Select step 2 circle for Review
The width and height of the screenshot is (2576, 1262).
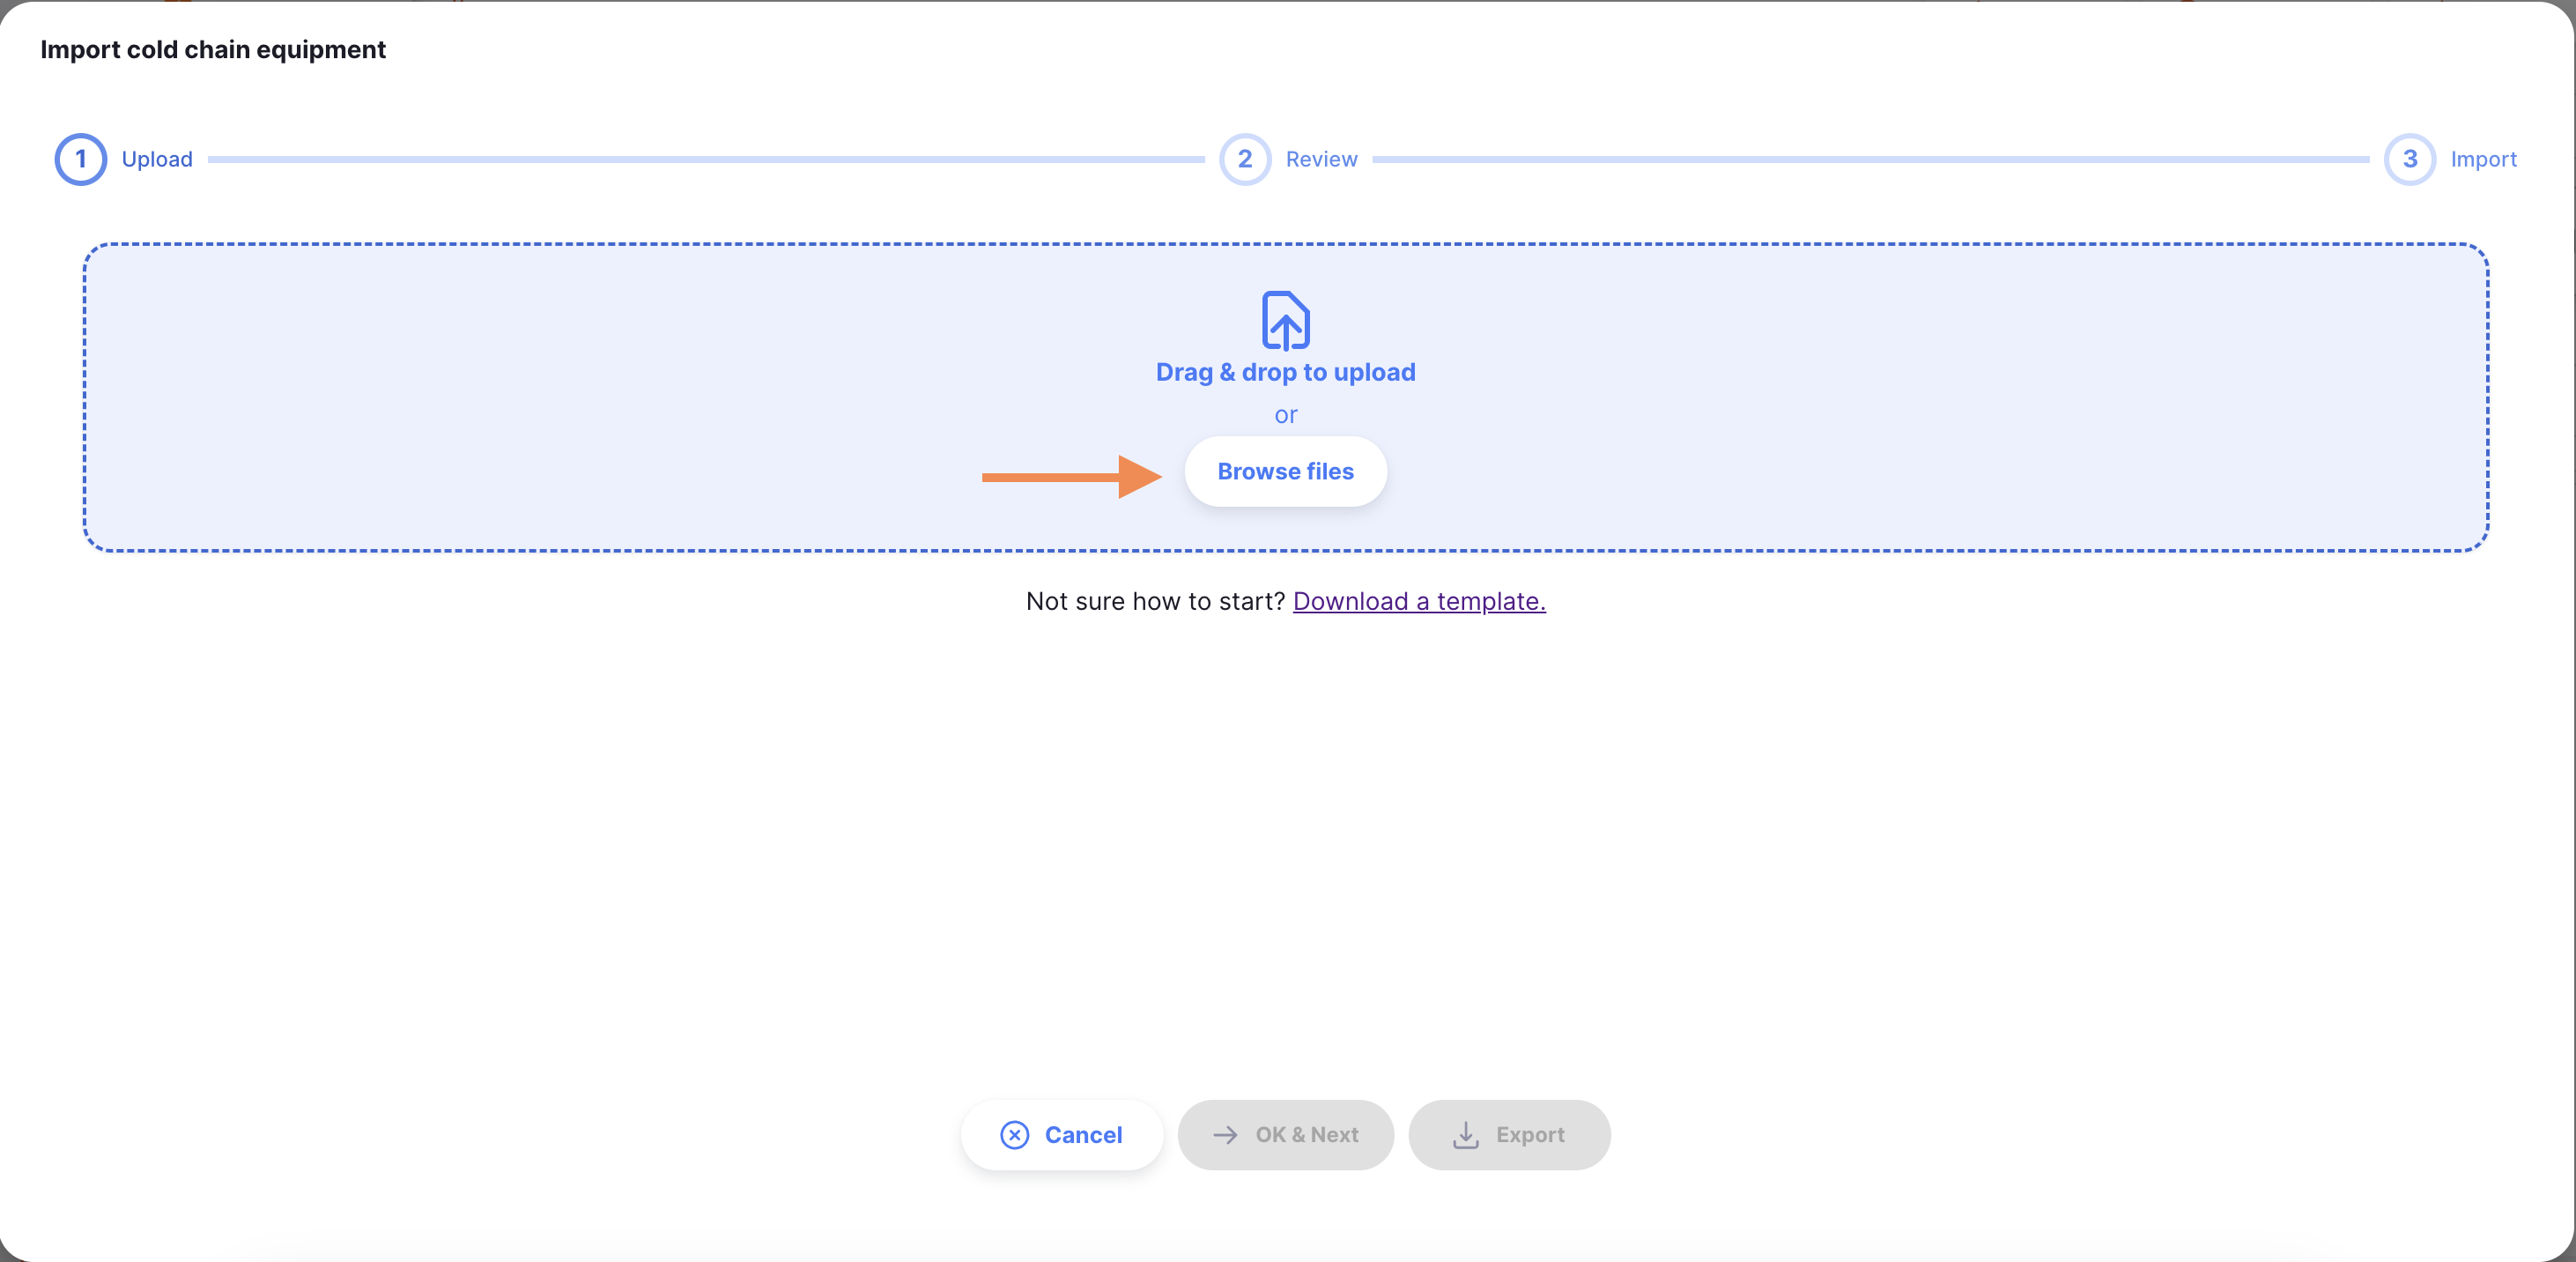1245,159
